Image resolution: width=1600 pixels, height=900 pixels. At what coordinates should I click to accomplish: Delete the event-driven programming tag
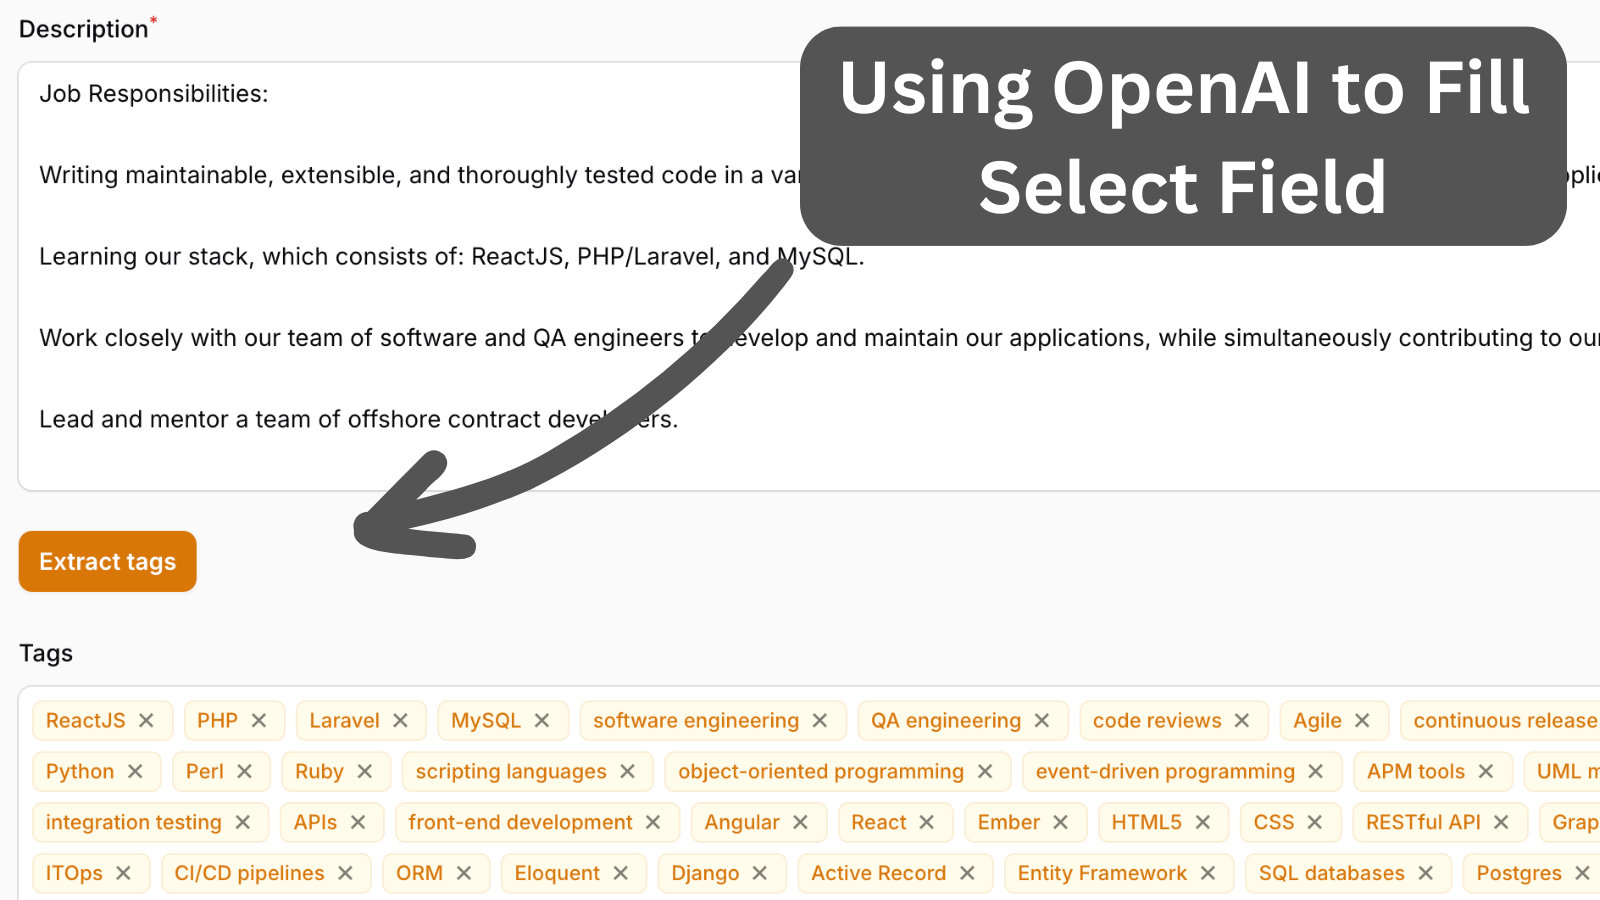[1316, 771]
